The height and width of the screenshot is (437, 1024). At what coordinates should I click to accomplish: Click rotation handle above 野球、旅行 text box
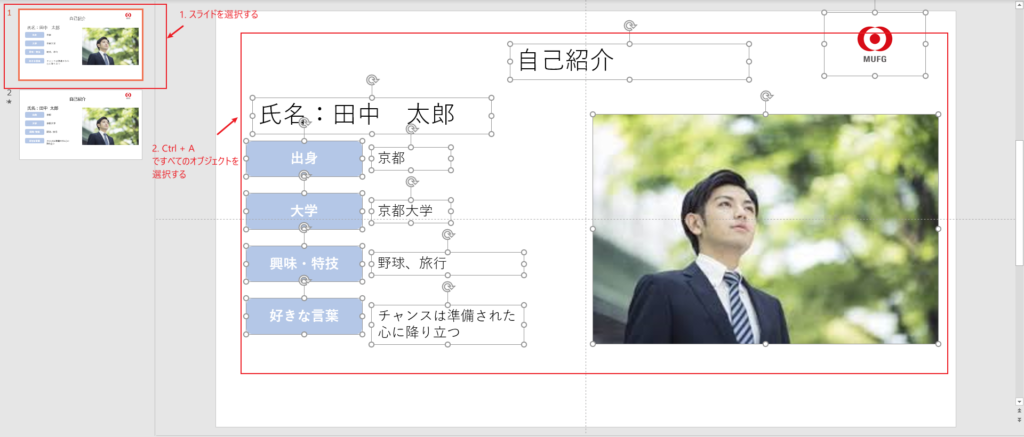447,235
